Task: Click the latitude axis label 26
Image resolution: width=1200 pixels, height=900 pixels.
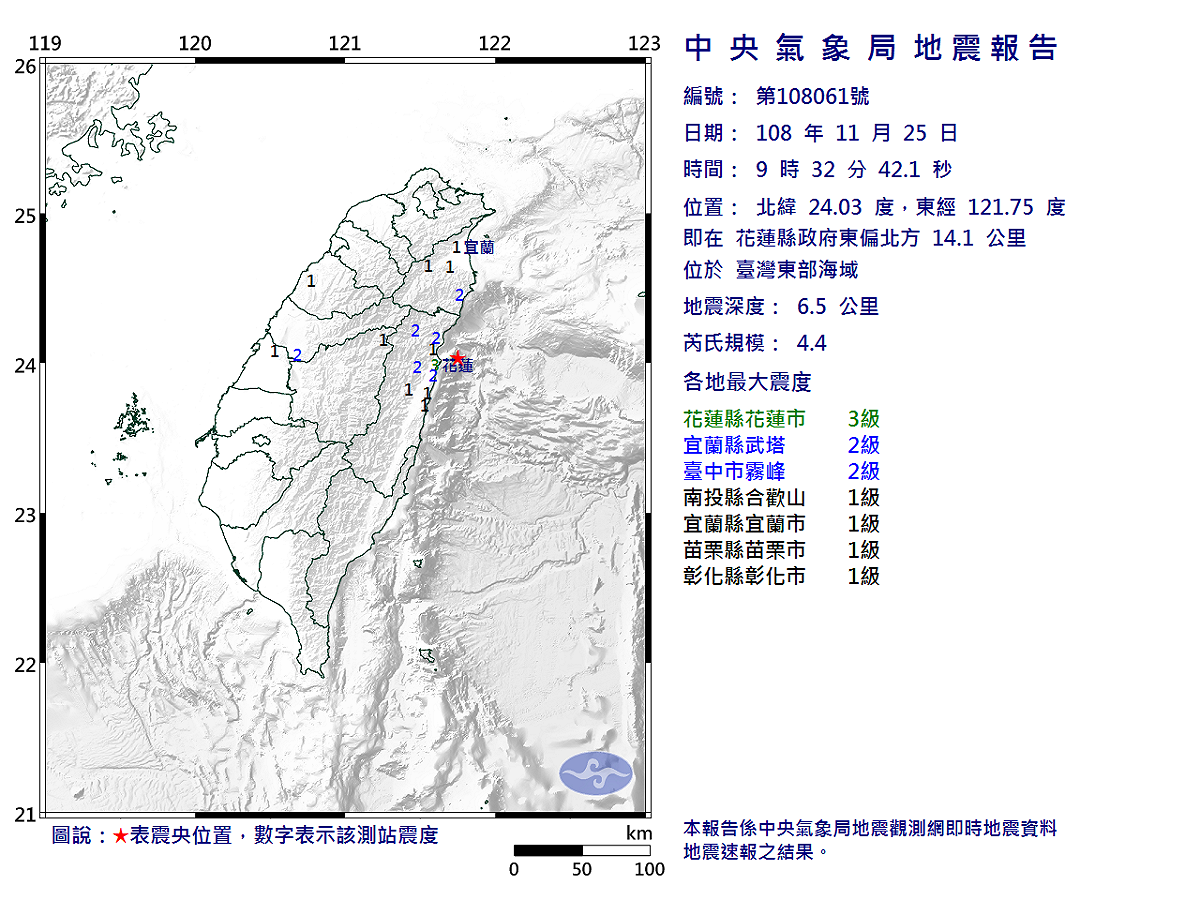Action: pyautogui.click(x=26, y=67)
